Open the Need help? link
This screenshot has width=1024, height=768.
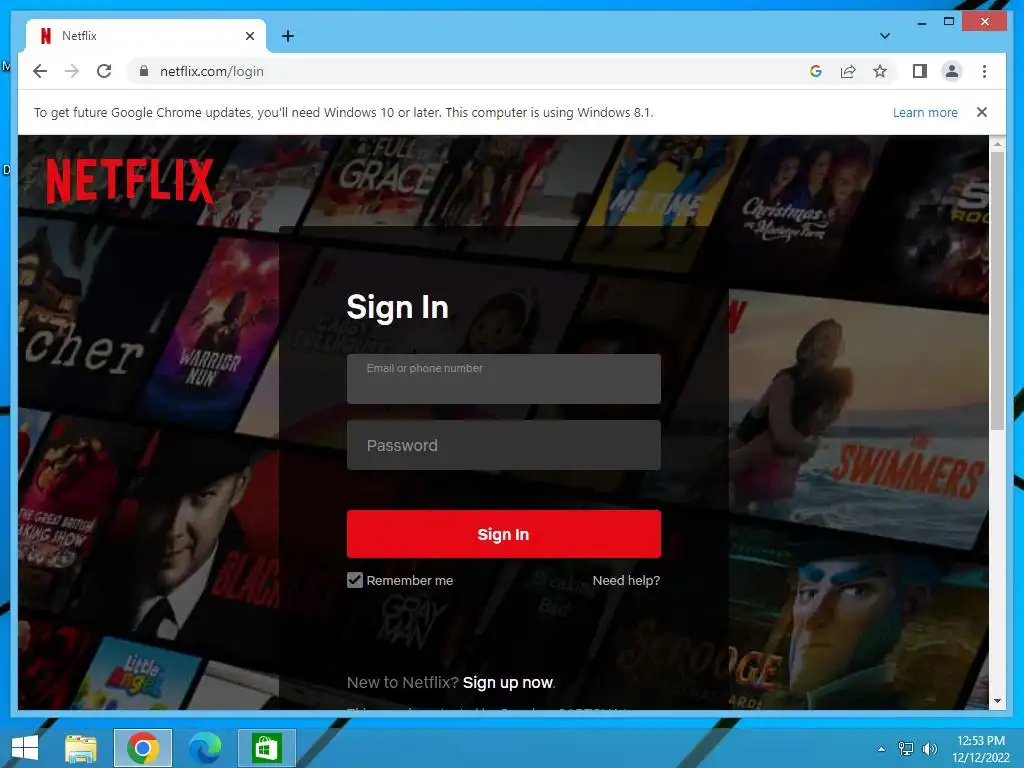point(626,580)
